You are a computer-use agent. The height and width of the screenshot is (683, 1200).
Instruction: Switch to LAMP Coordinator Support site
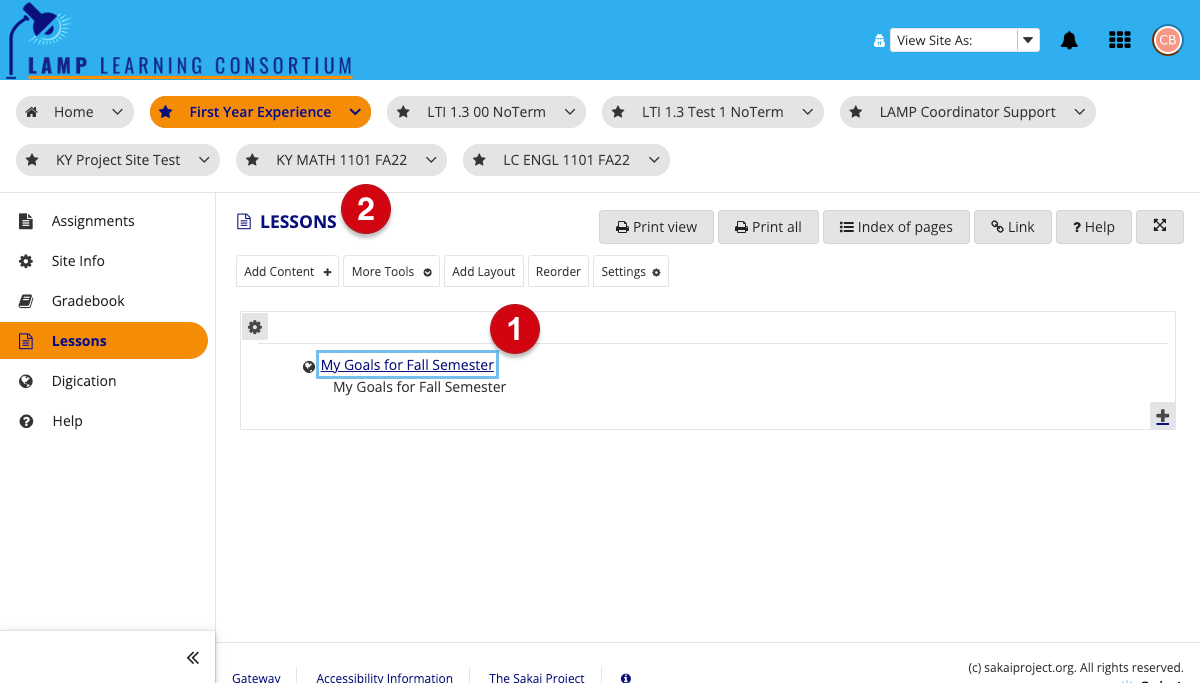tap(967, 112)
